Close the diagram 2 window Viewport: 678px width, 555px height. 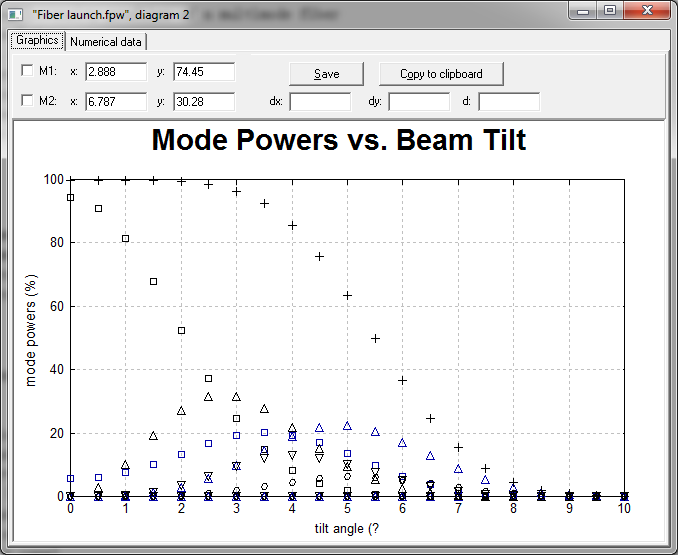(x=647, y=11)
